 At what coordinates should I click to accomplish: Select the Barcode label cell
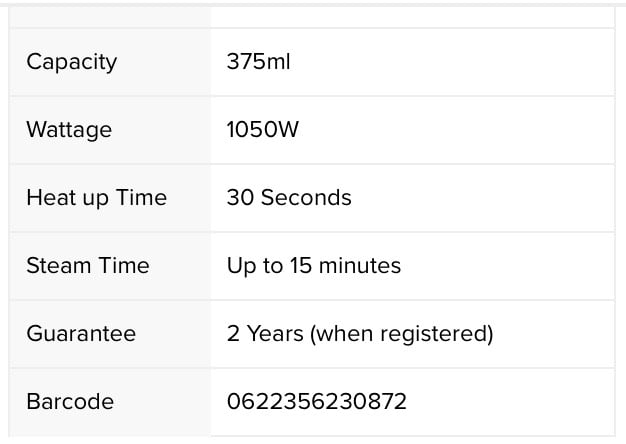(109, 402)
